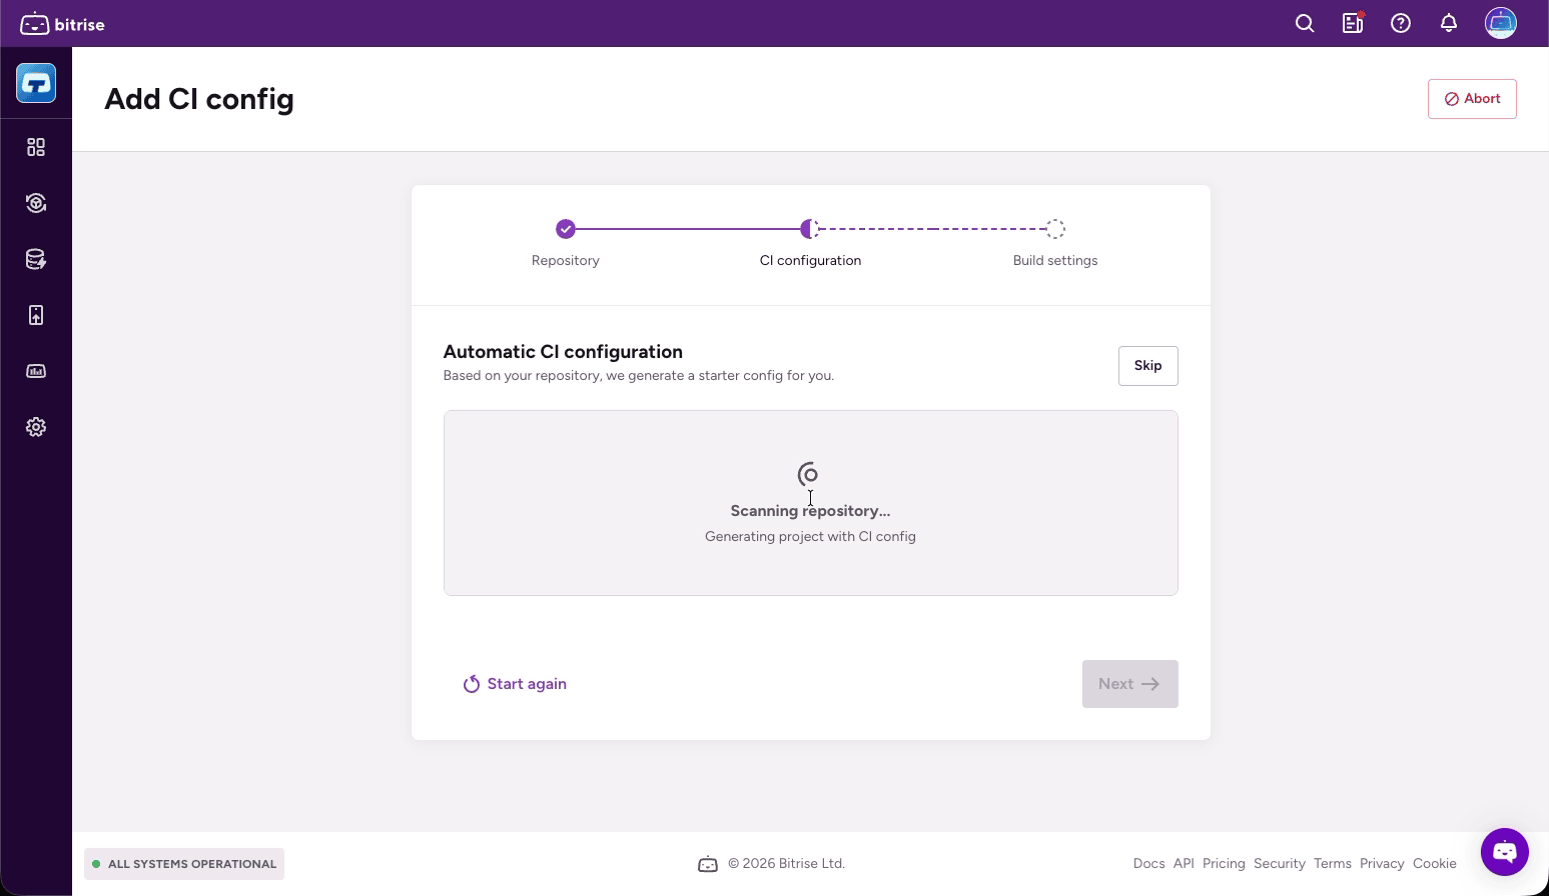1549x896 pixels.
Task: Open the release management device icon
Action: point(36,315)
